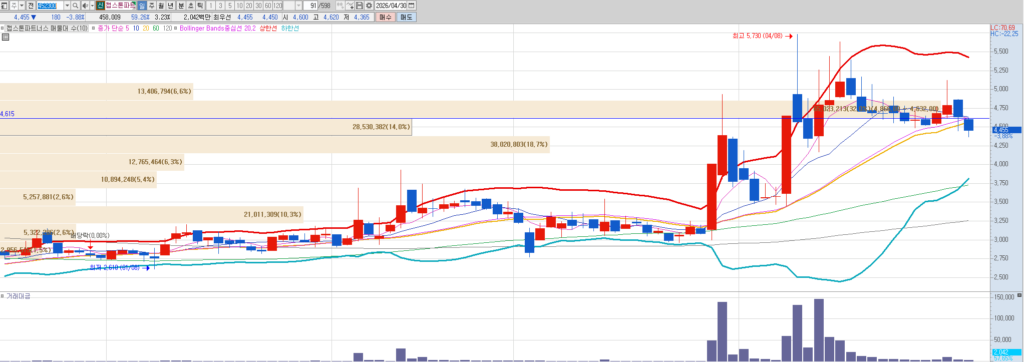
Task: Expand the dropdown arrow beside the left 주 button
Action: pyautogui.click(x=22, y=5)
